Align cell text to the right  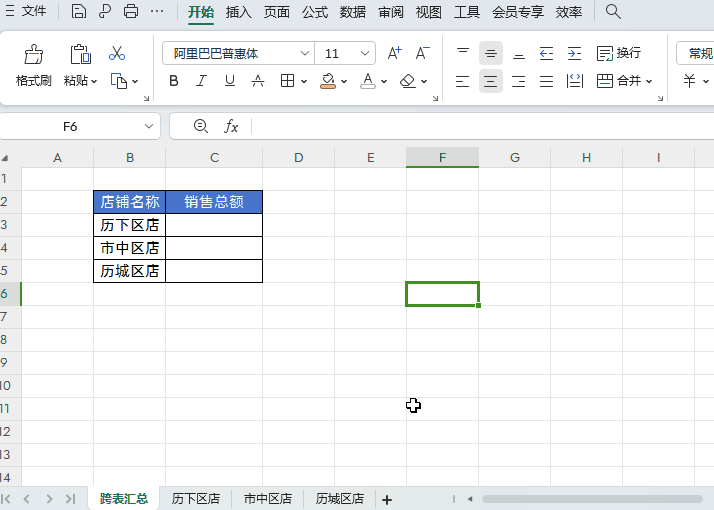coord(519,81)
